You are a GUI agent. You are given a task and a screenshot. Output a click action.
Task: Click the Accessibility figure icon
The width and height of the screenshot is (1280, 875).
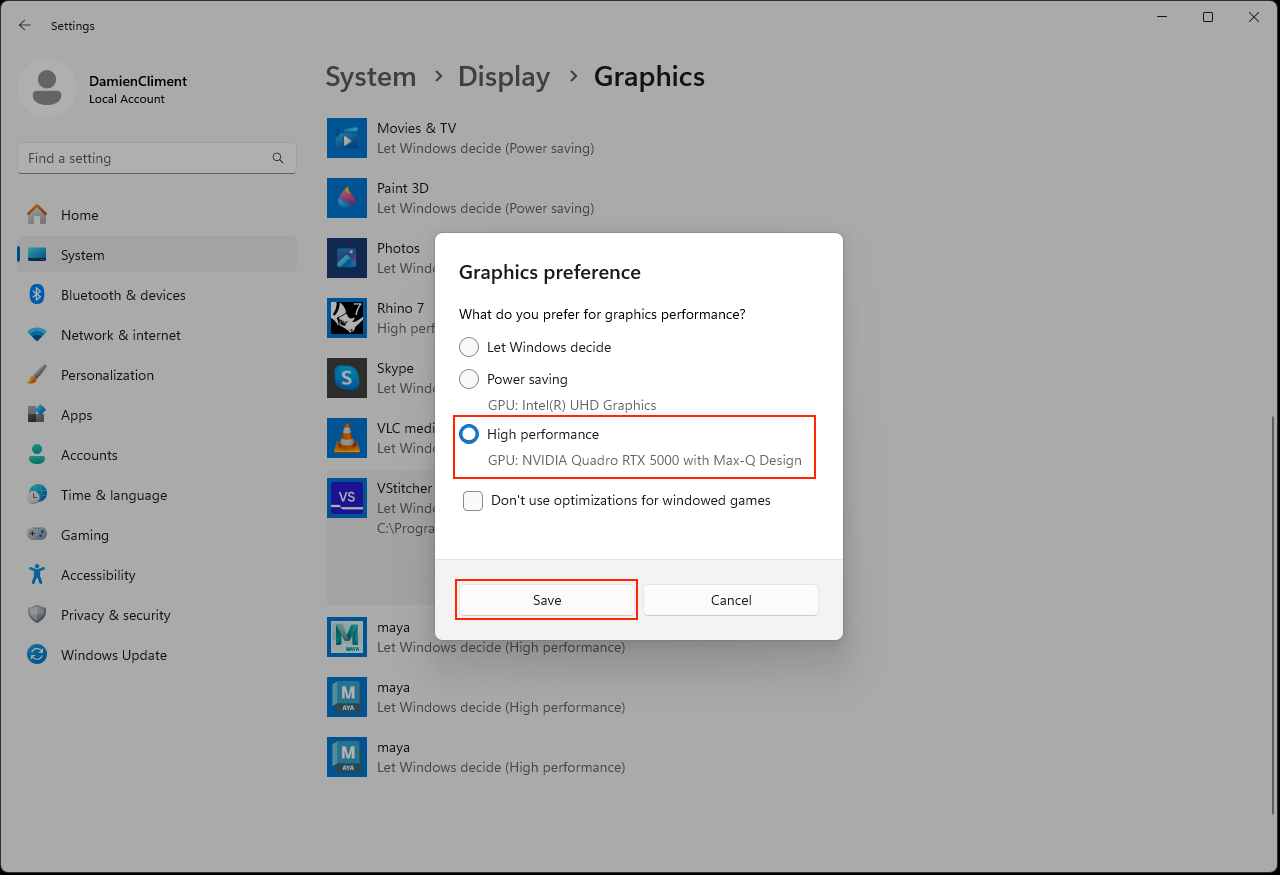[37, 575]
